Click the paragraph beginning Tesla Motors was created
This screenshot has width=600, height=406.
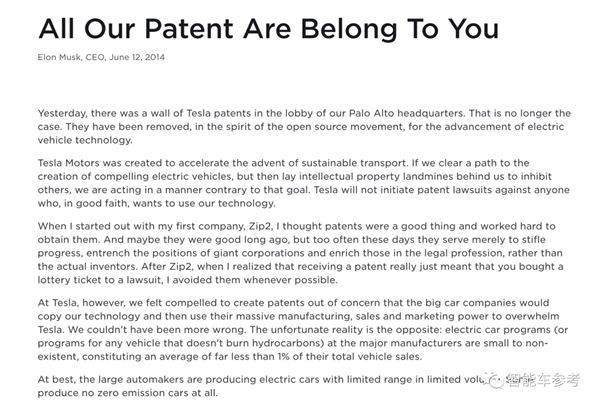[x=303, y=183]
